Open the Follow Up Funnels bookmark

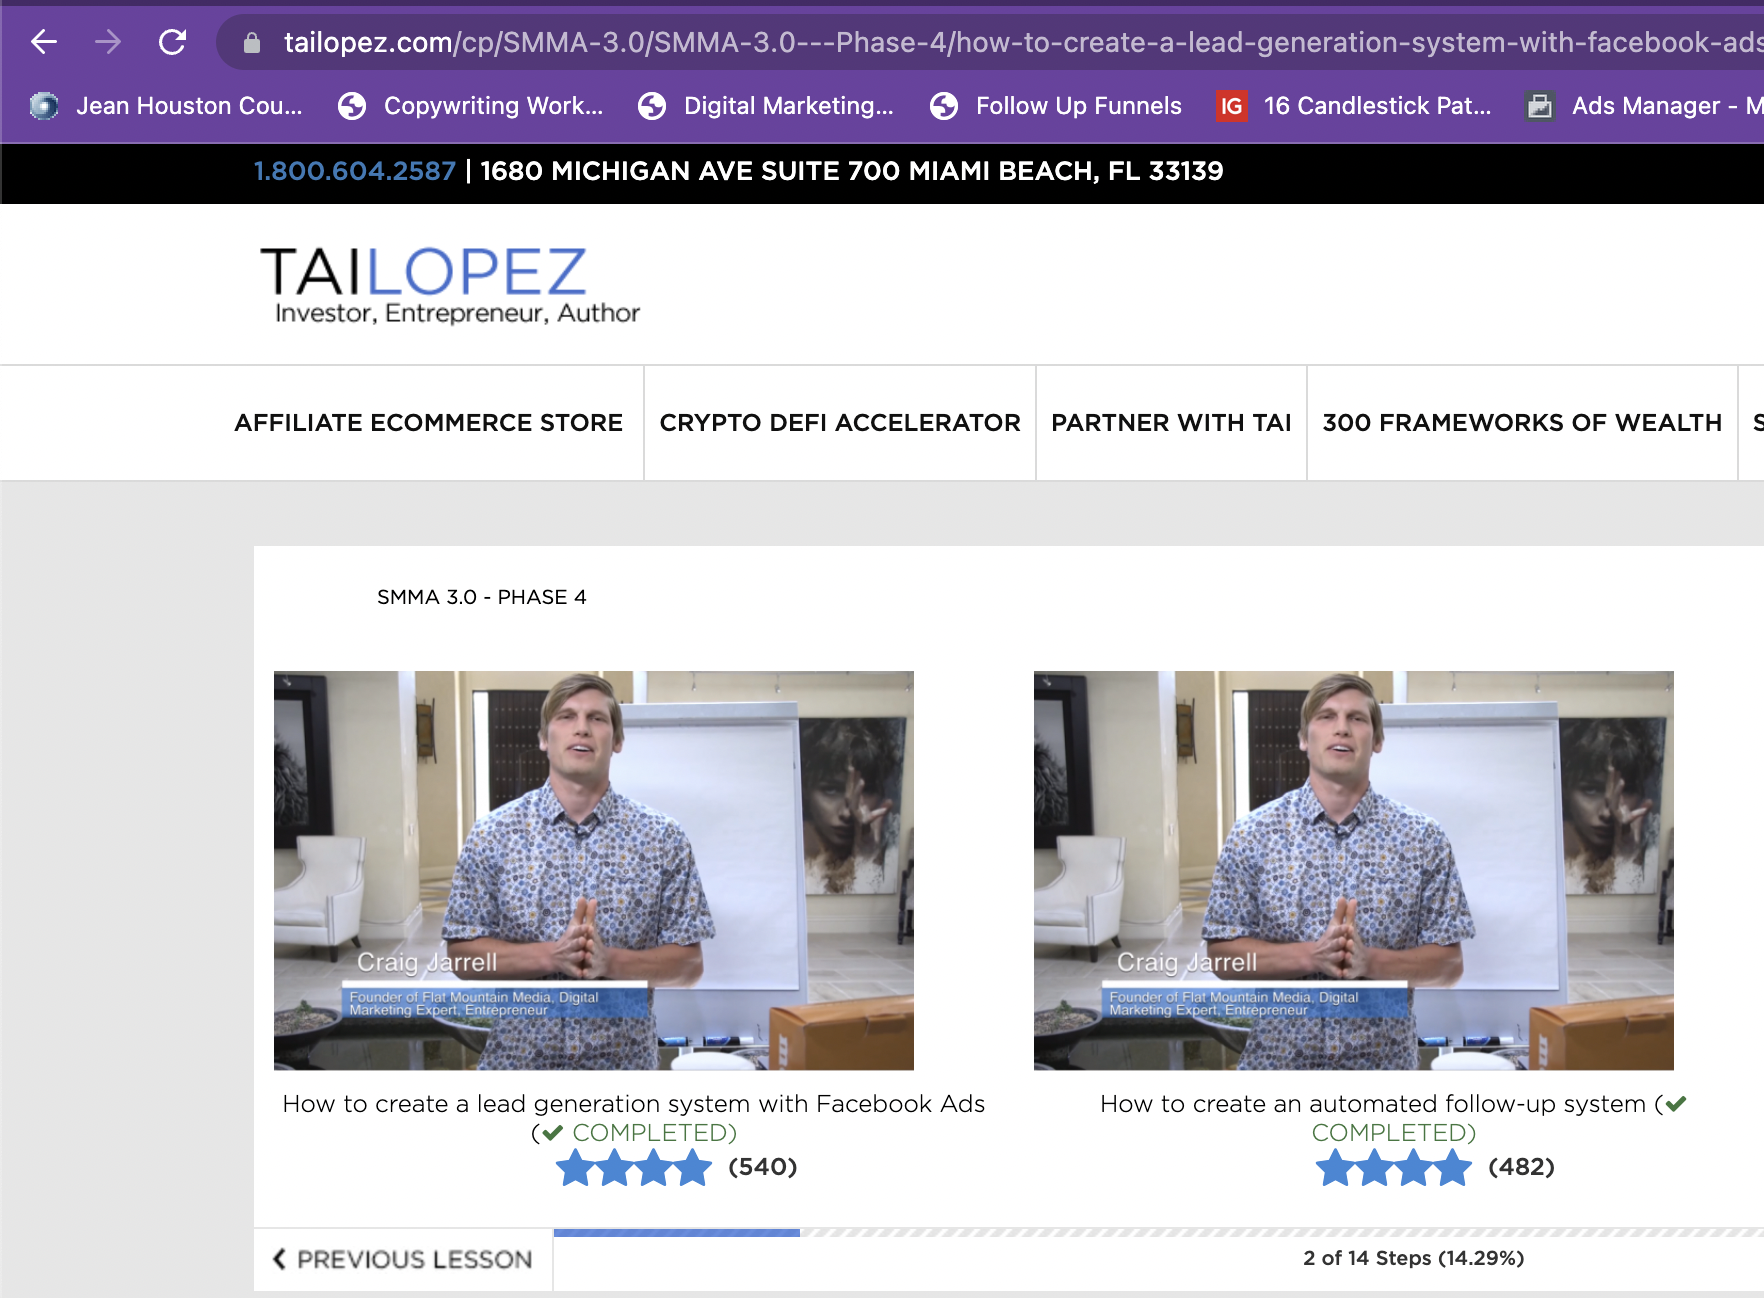click(x=1055, y=106)
